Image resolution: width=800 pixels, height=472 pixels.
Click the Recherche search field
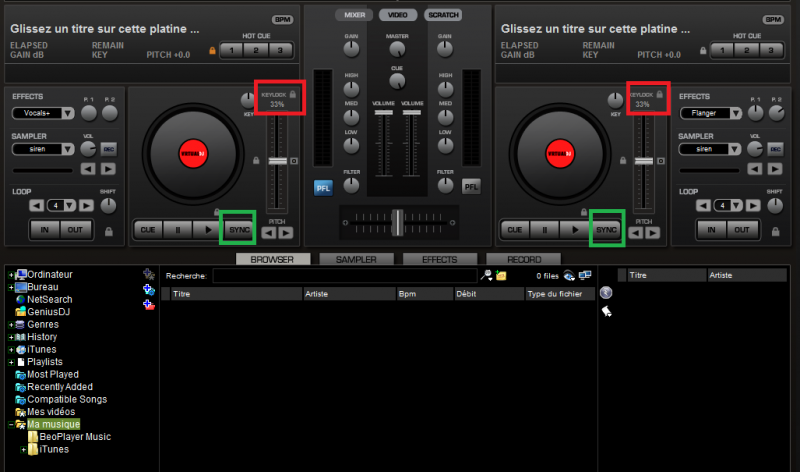pos(344,276)
